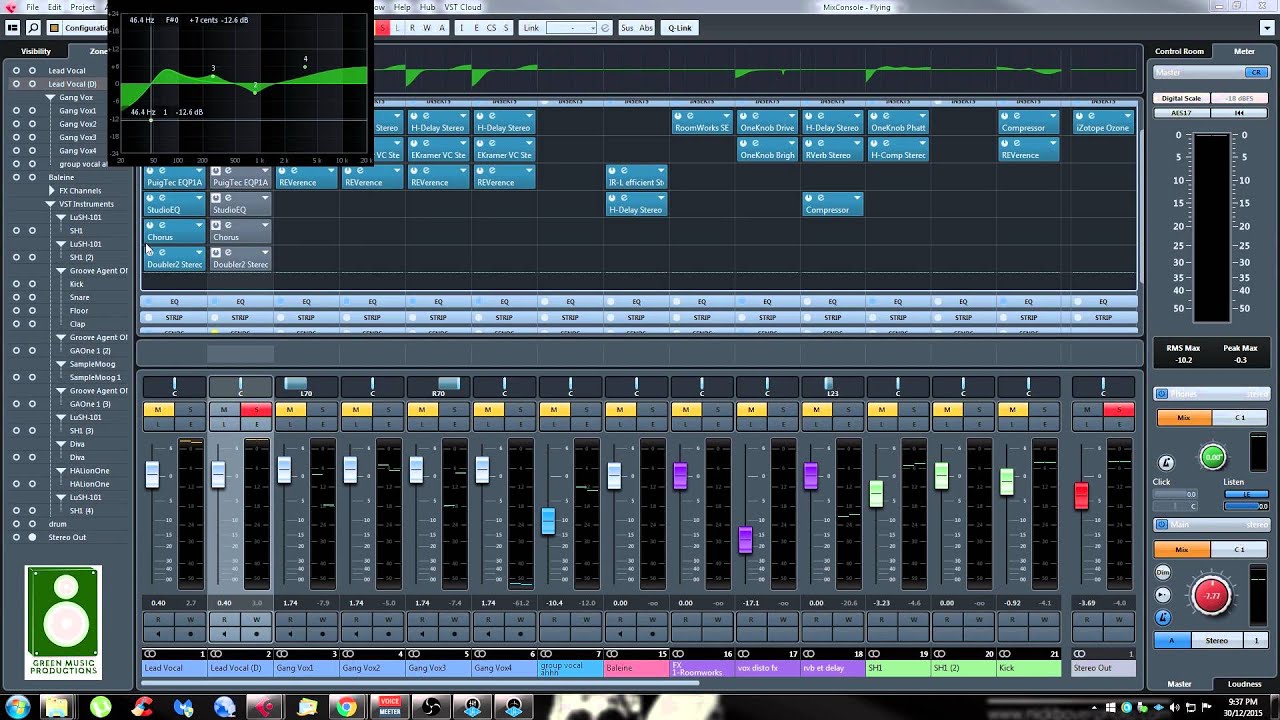Click the reset meter button beside AES17

[1239, 113]
